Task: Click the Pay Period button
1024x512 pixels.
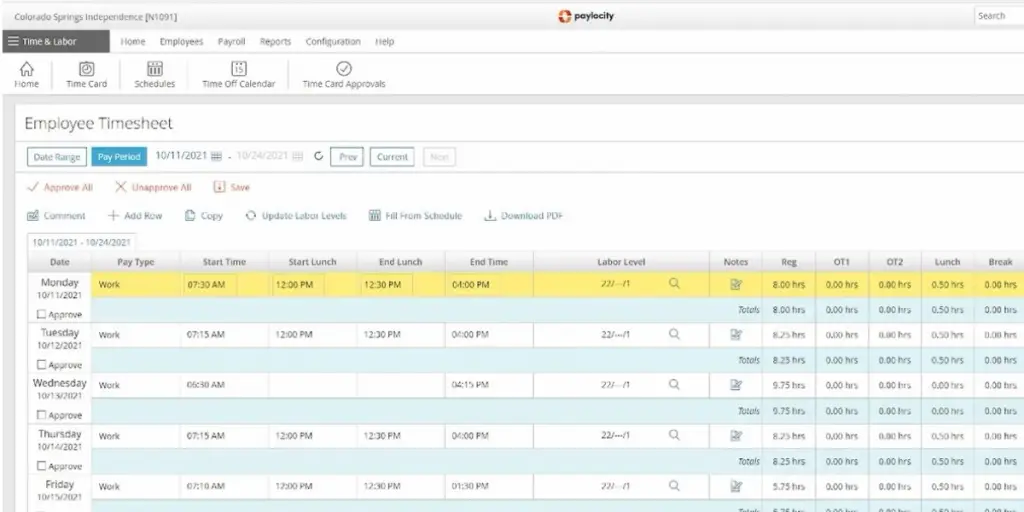Action: (119, 157)
